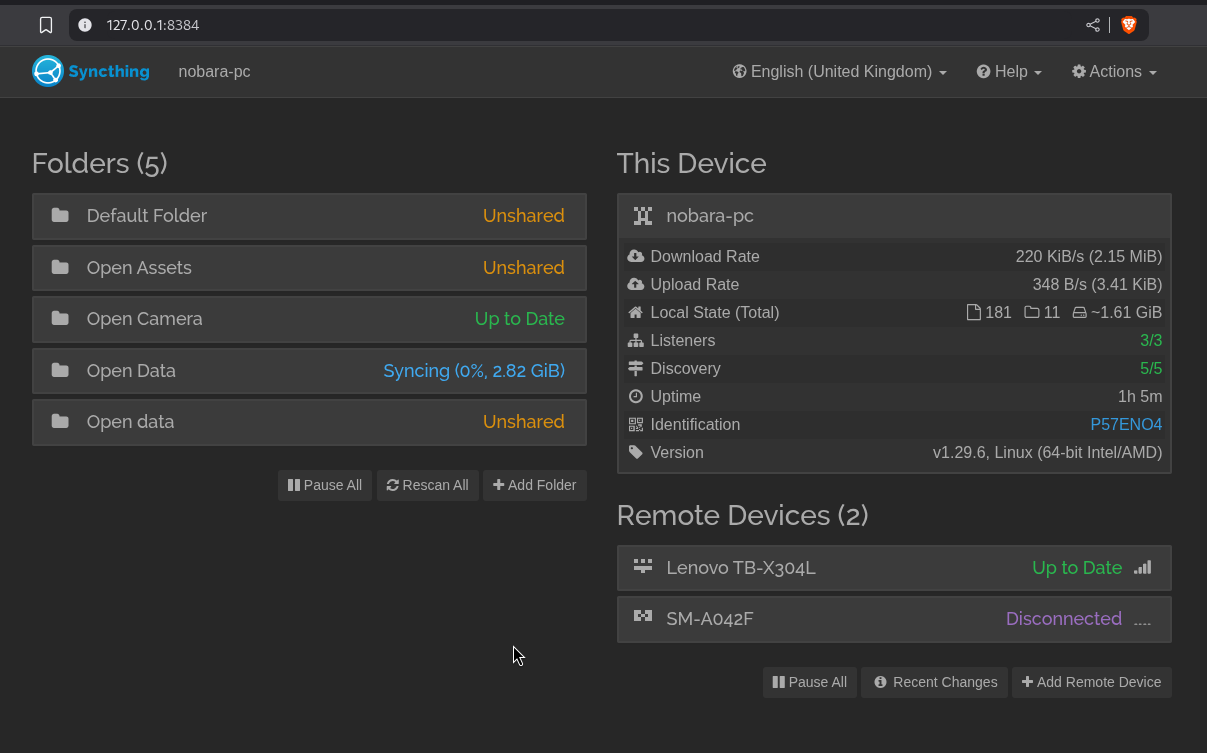Click the Local State home icon

tap(636, 312)
